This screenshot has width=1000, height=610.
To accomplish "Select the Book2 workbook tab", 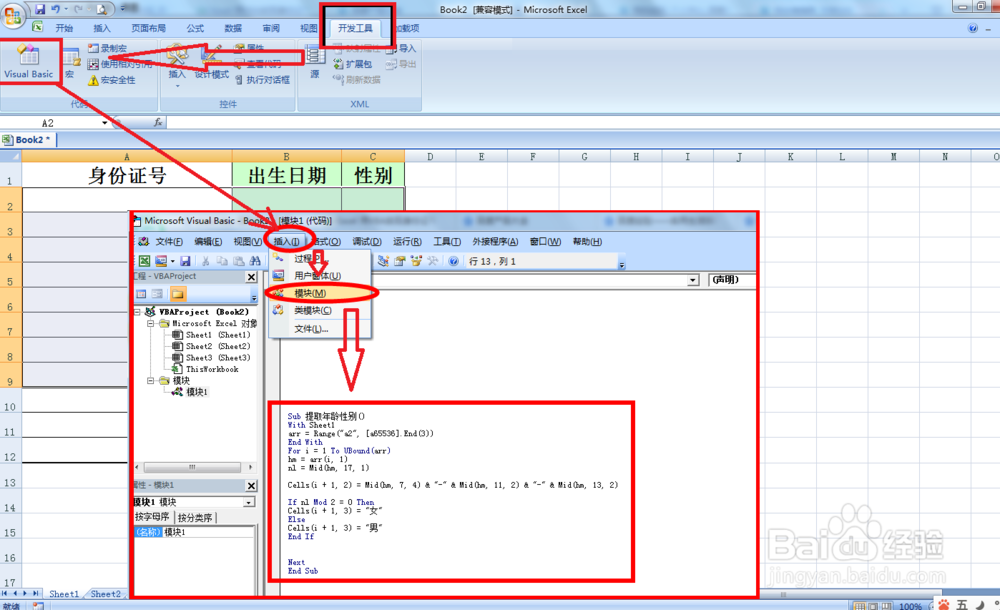I will 29,140.
